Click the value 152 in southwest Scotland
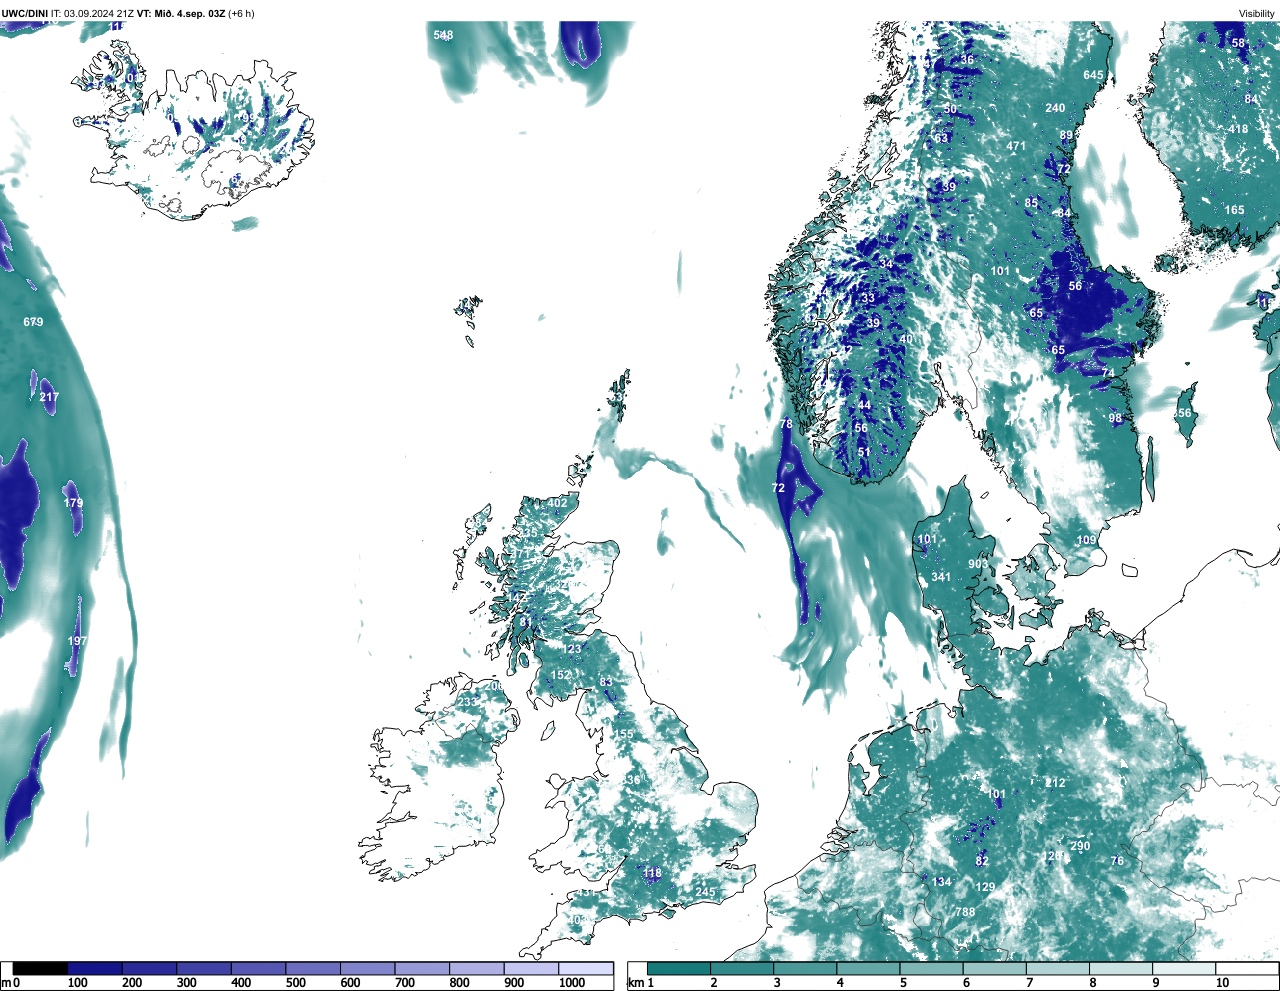 pyautogui.click(x=561, y=675)
